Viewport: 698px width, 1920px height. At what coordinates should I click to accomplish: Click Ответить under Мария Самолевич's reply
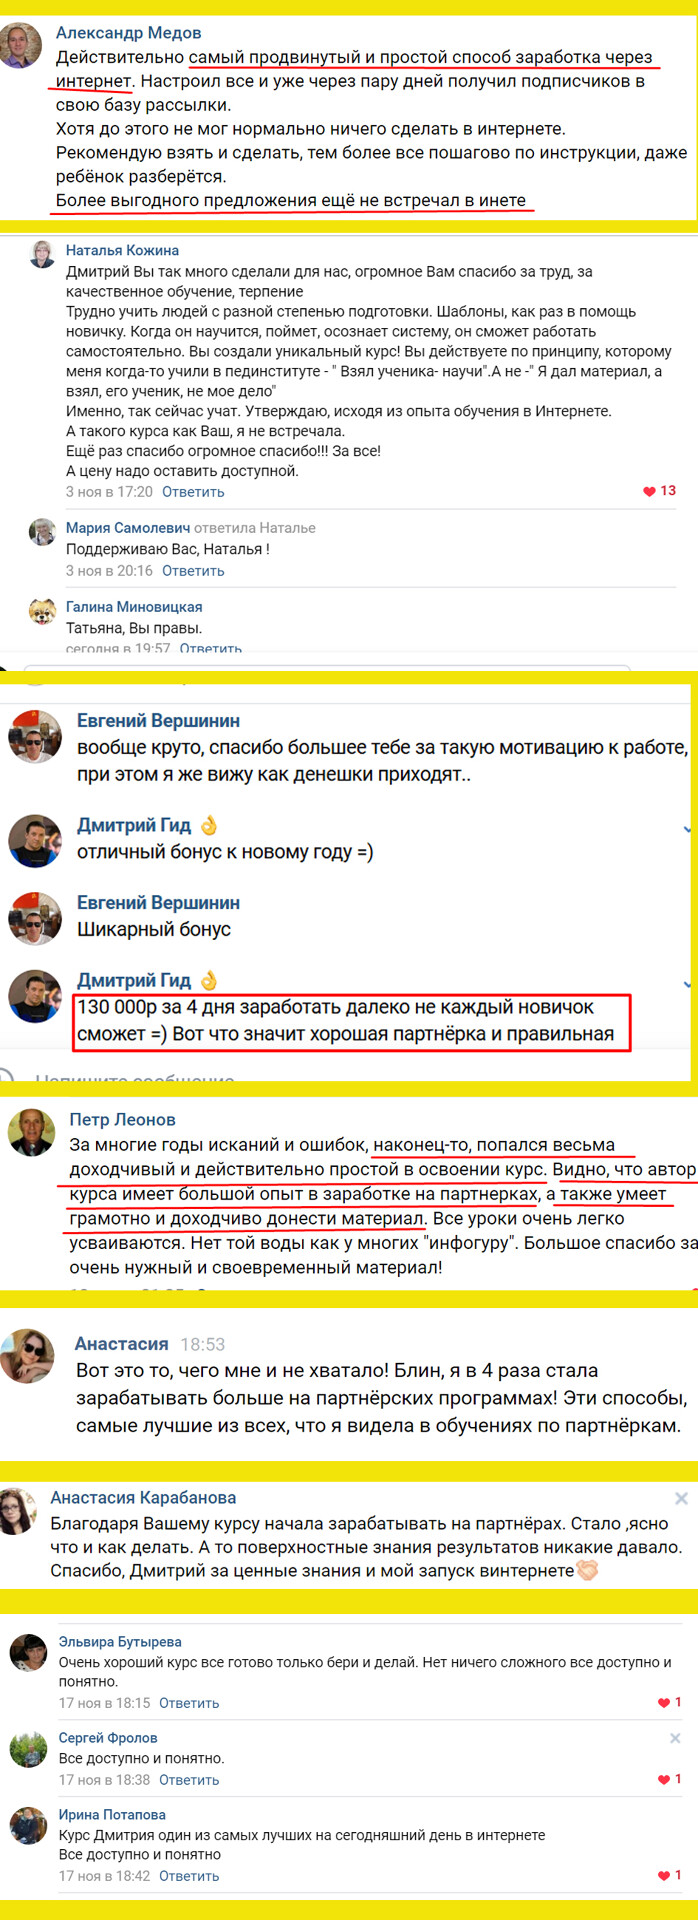point(193,571)
